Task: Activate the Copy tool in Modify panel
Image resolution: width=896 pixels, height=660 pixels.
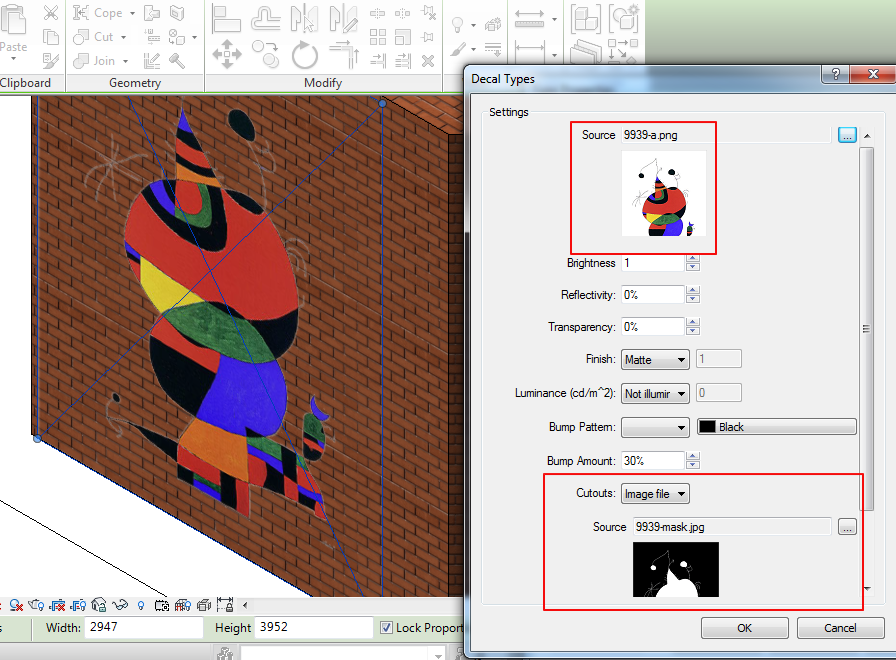Action: (266, 54)
